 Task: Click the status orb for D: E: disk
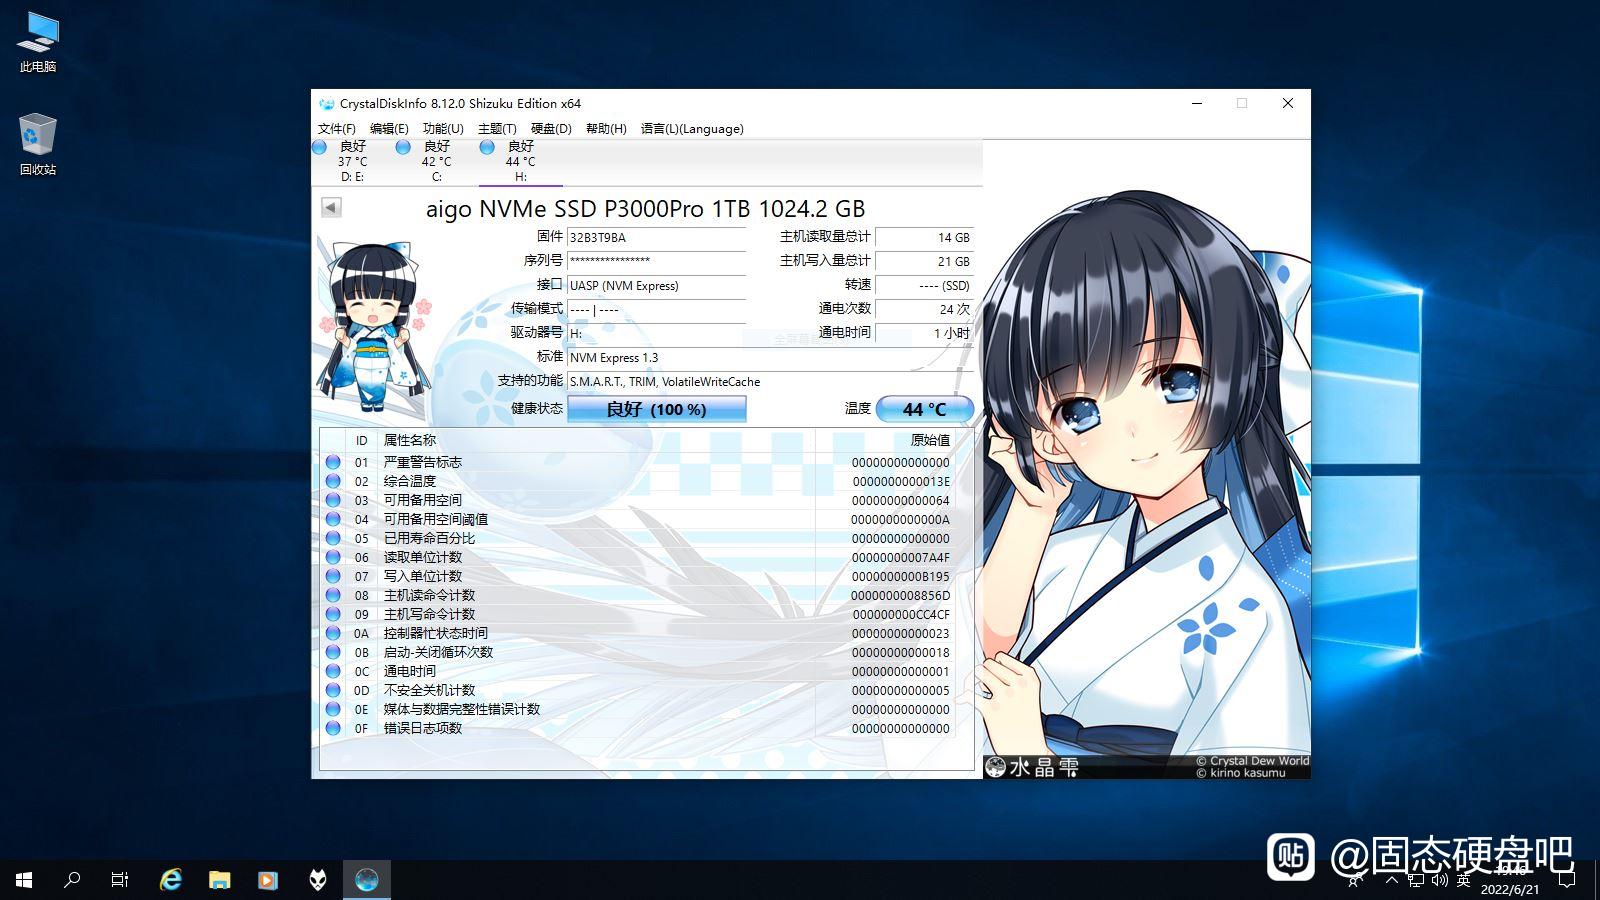click(320, 147)
